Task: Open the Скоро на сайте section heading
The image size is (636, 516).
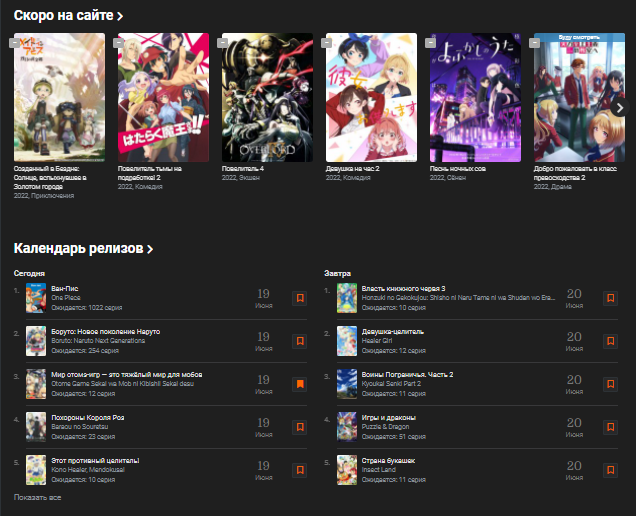Action: [68, 15]
